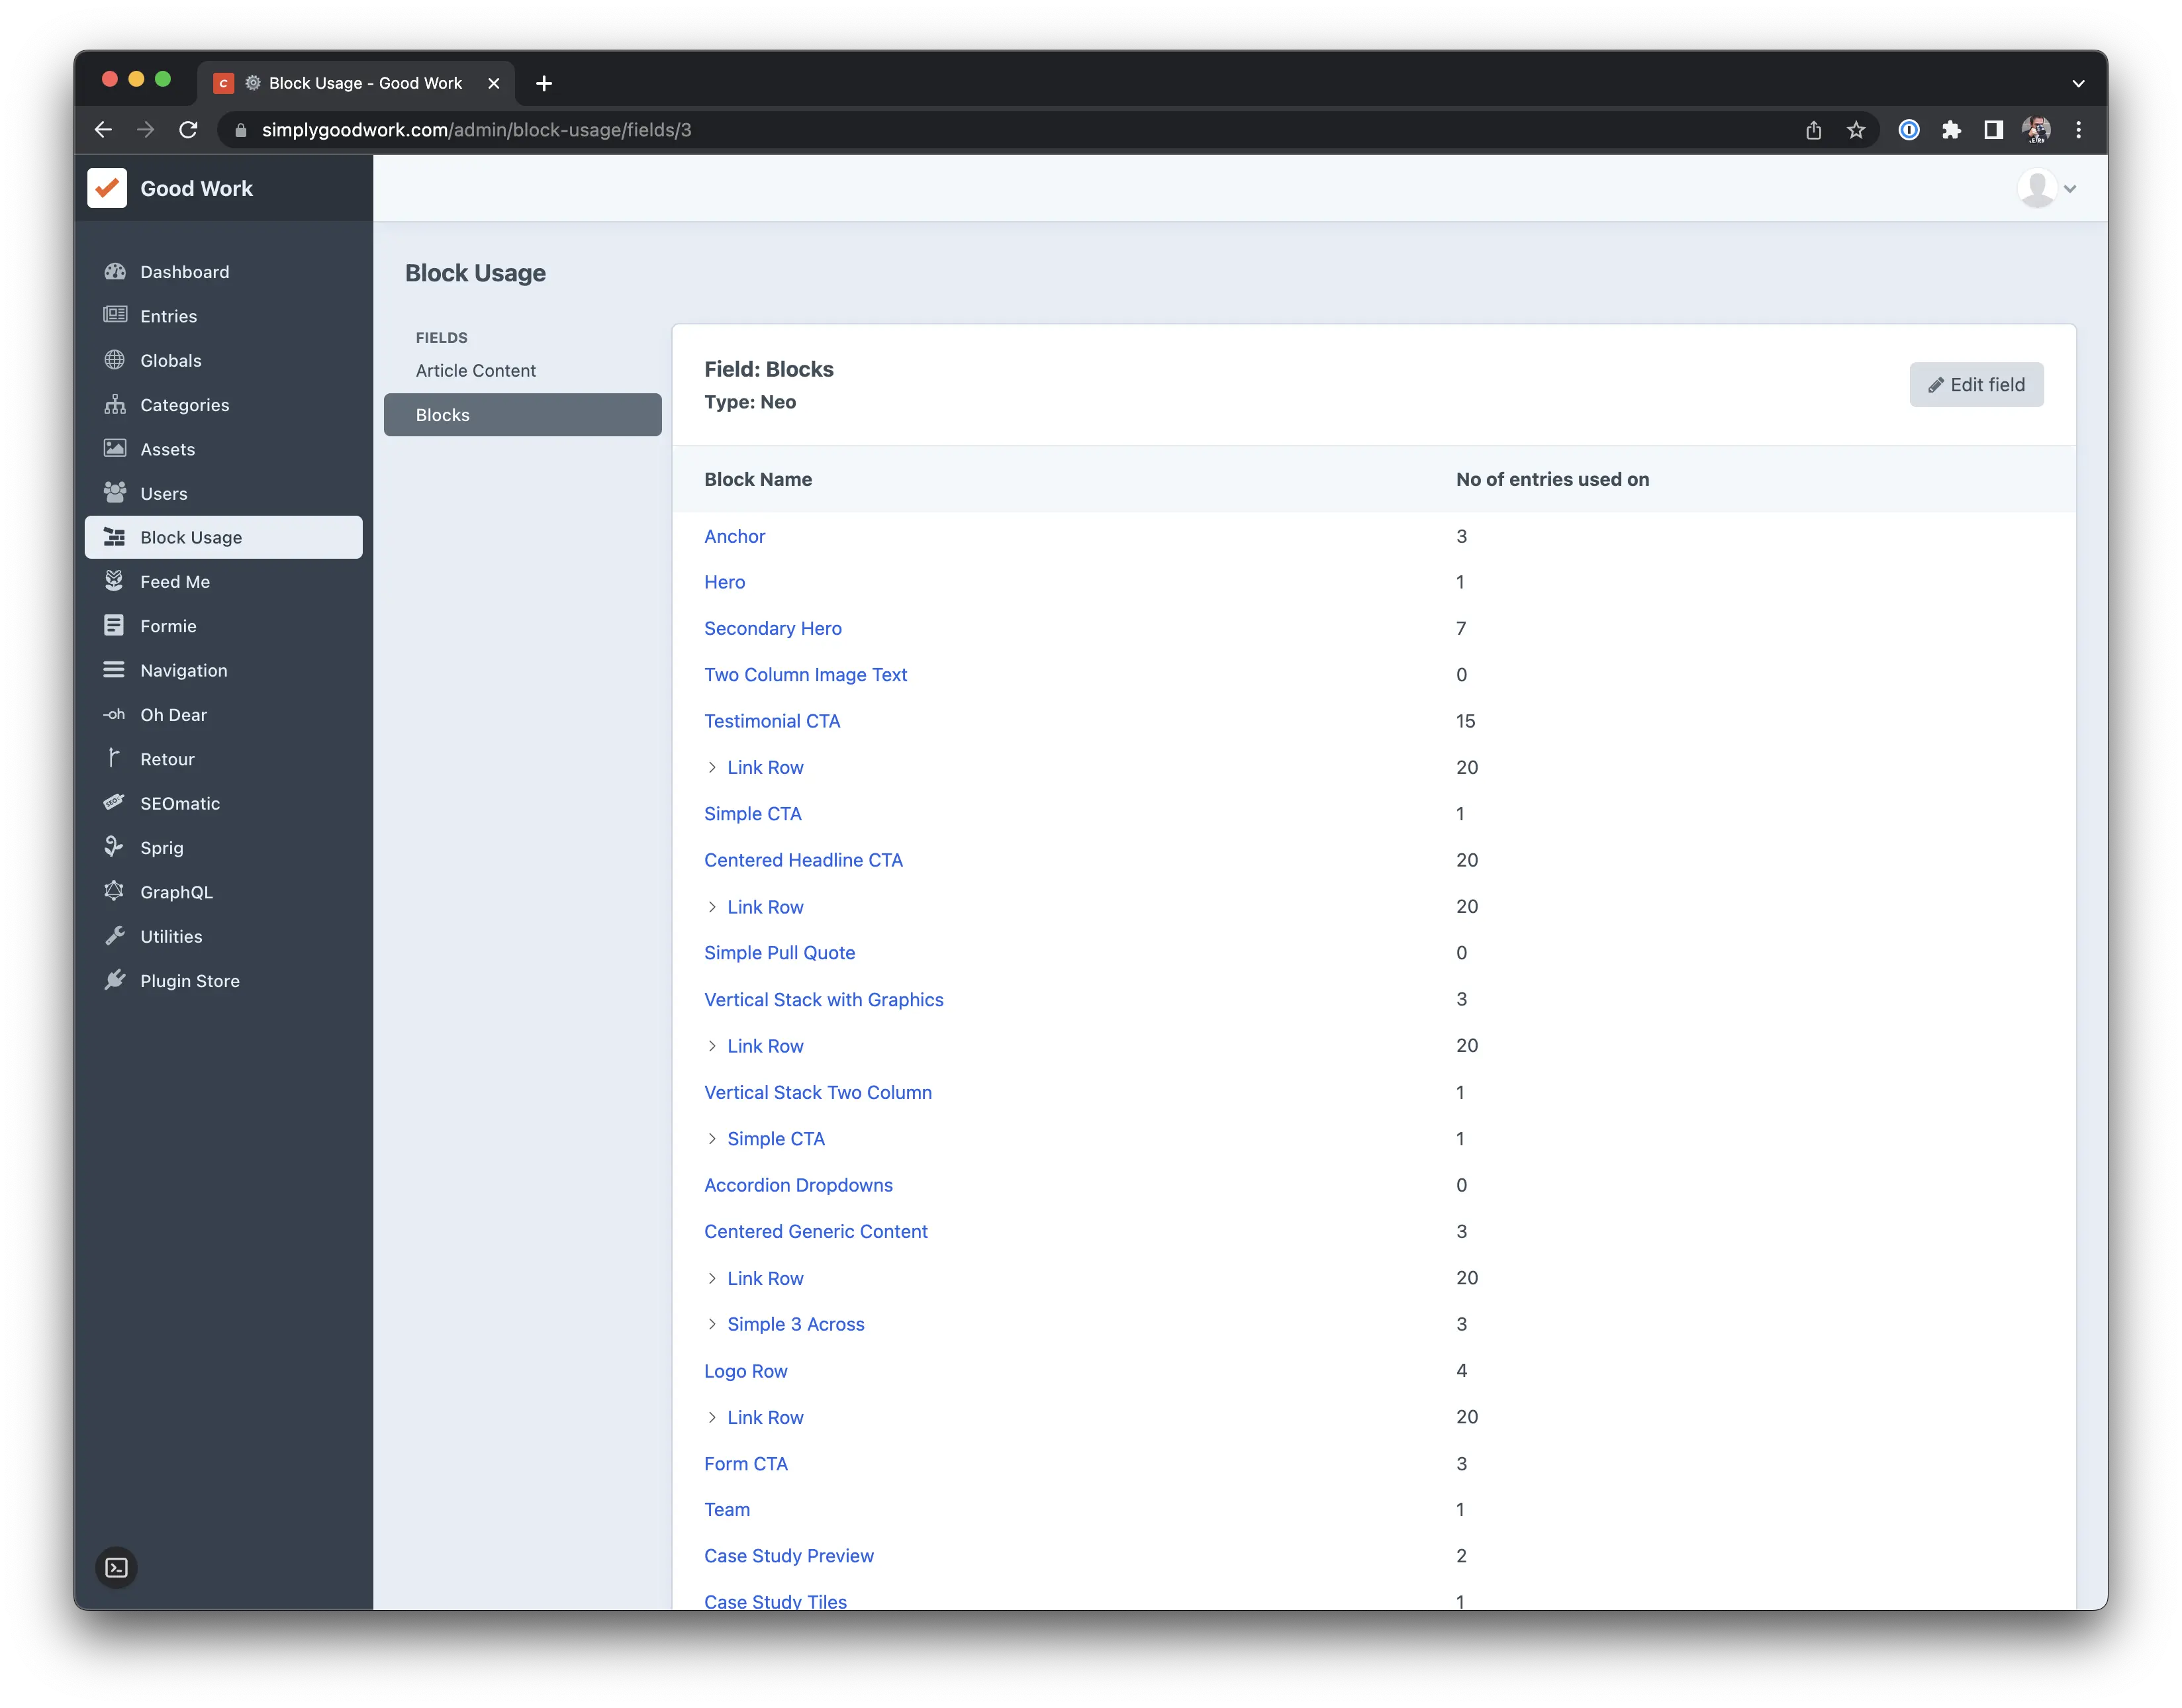Open Globals via its globe icon

tap(115, 360)
